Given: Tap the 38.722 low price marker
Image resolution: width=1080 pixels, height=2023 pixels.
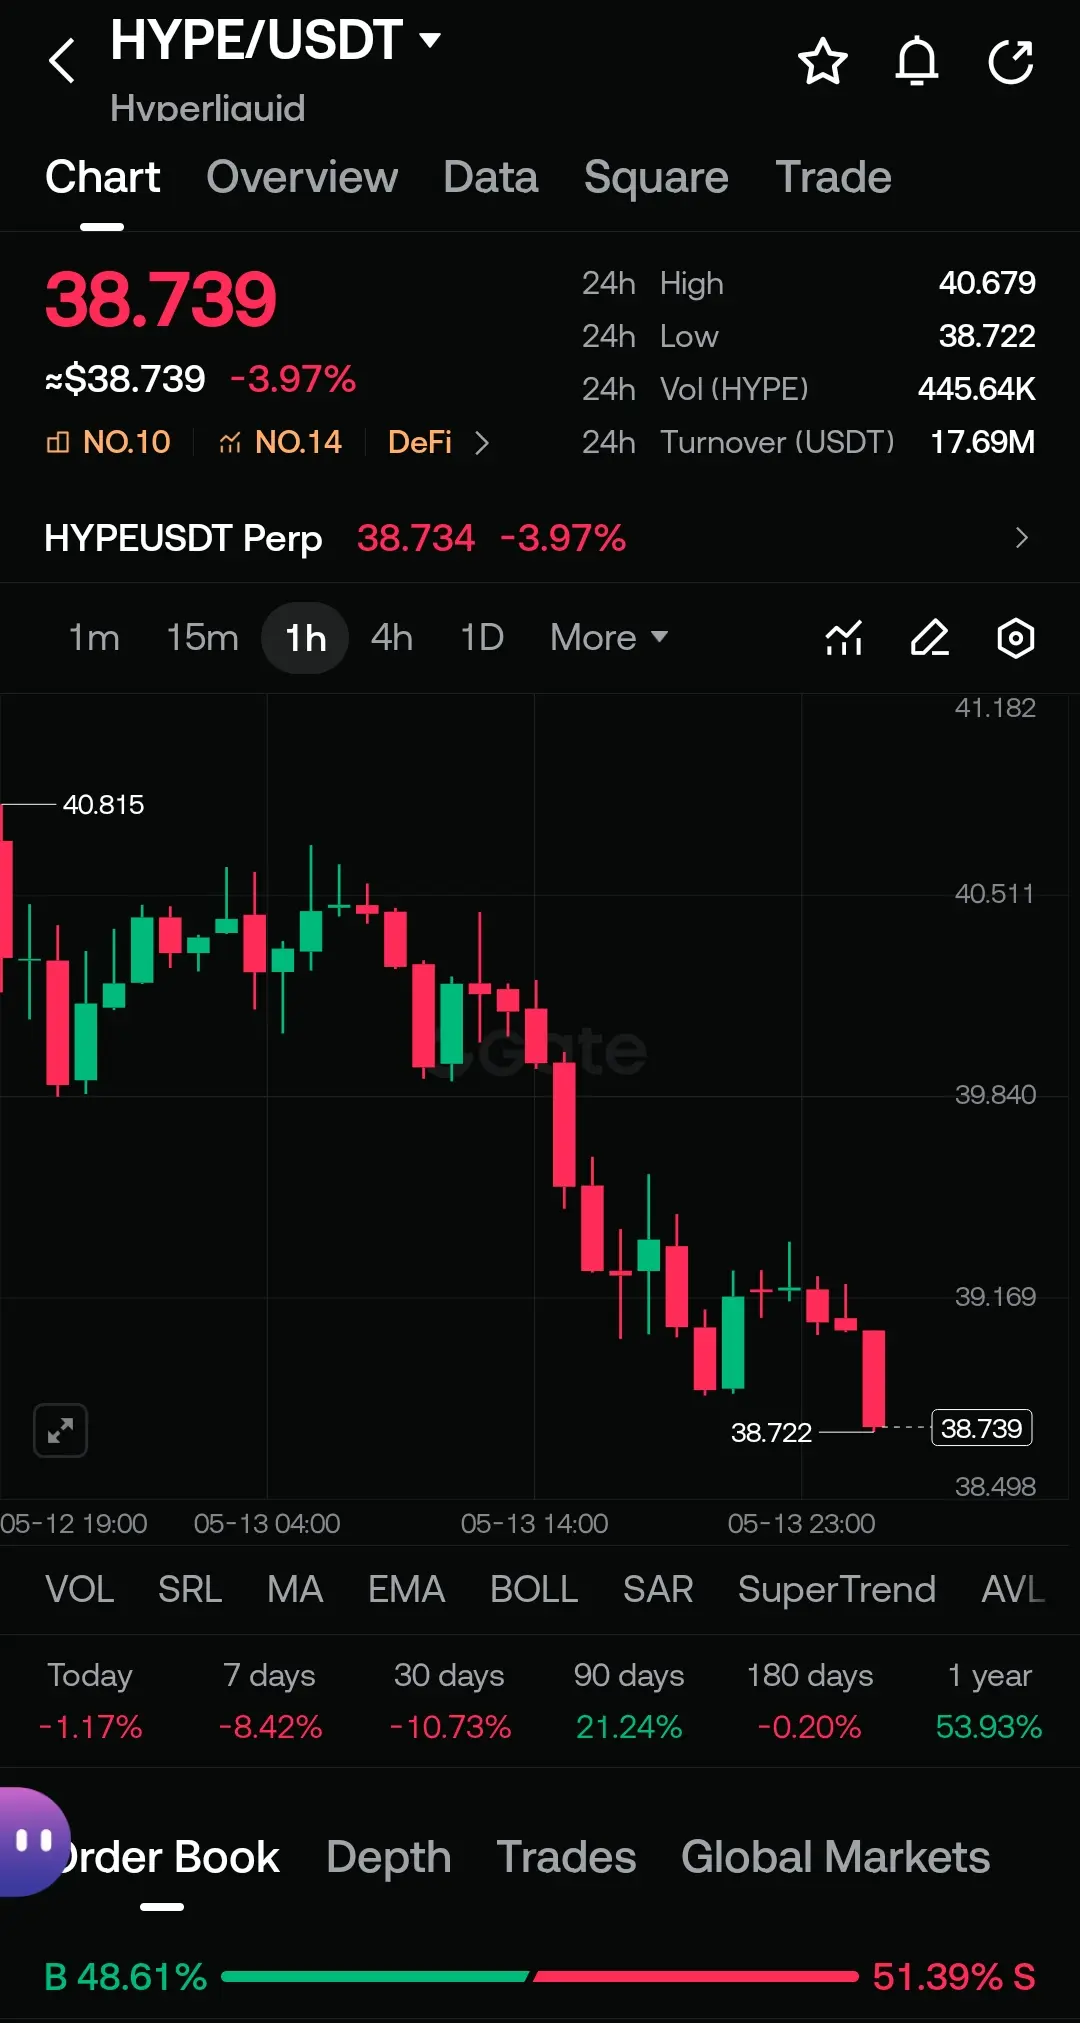Looking at the screenshot, I should (771, 1432).
